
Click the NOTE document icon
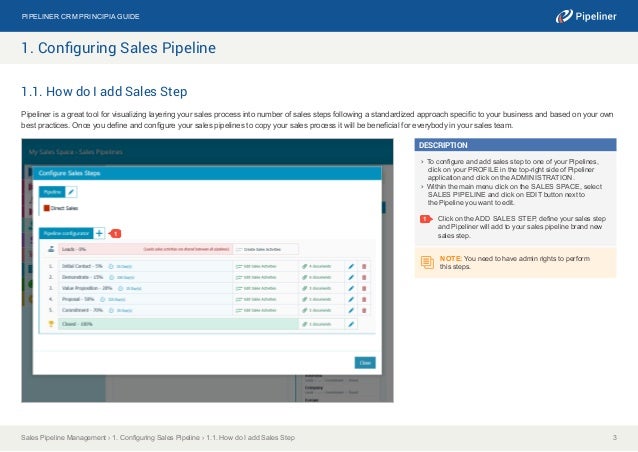427,262
